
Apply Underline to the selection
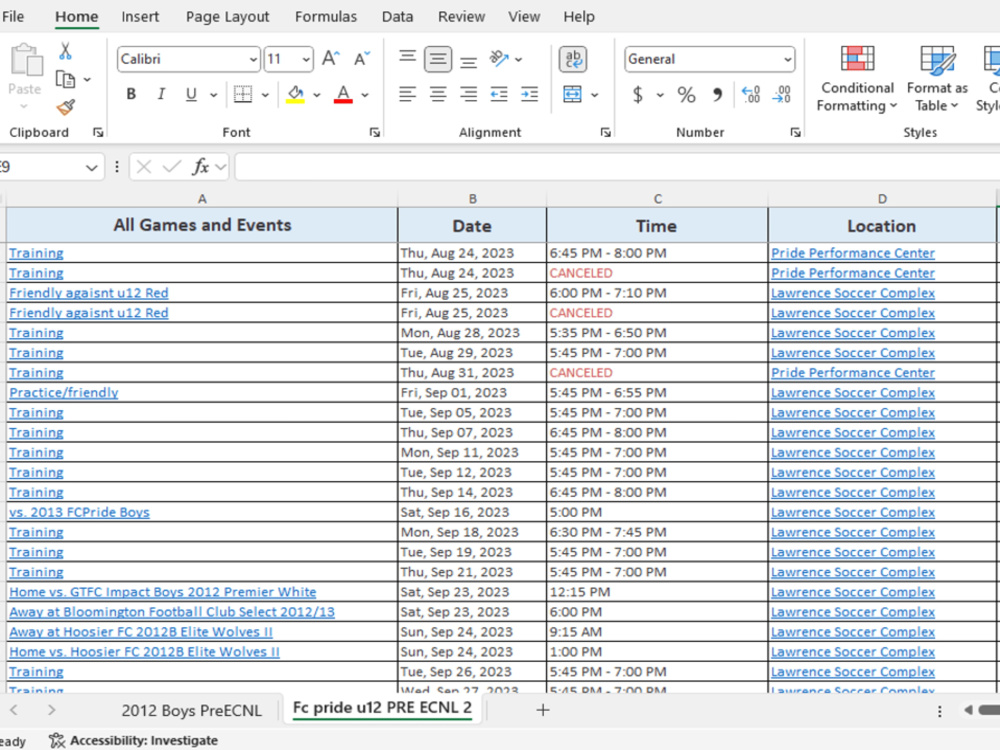click(188, 94)
